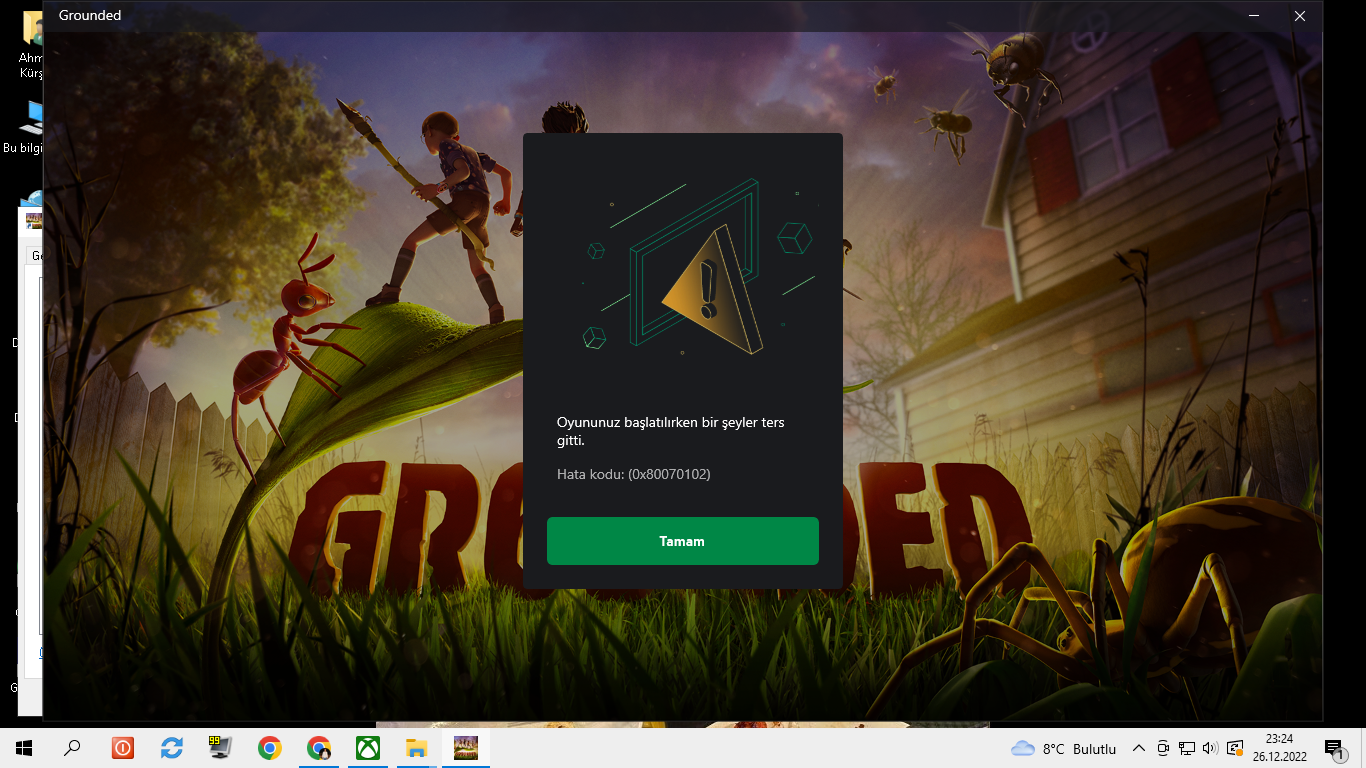
Task: Click the error code text 0x80070102
Action: tap(669, 474)
